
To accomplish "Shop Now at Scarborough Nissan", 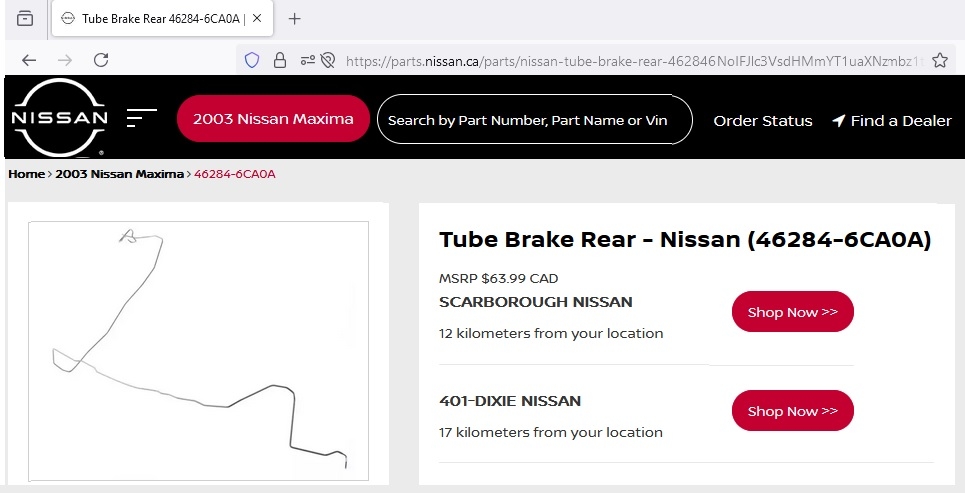I will pos(793,311).
